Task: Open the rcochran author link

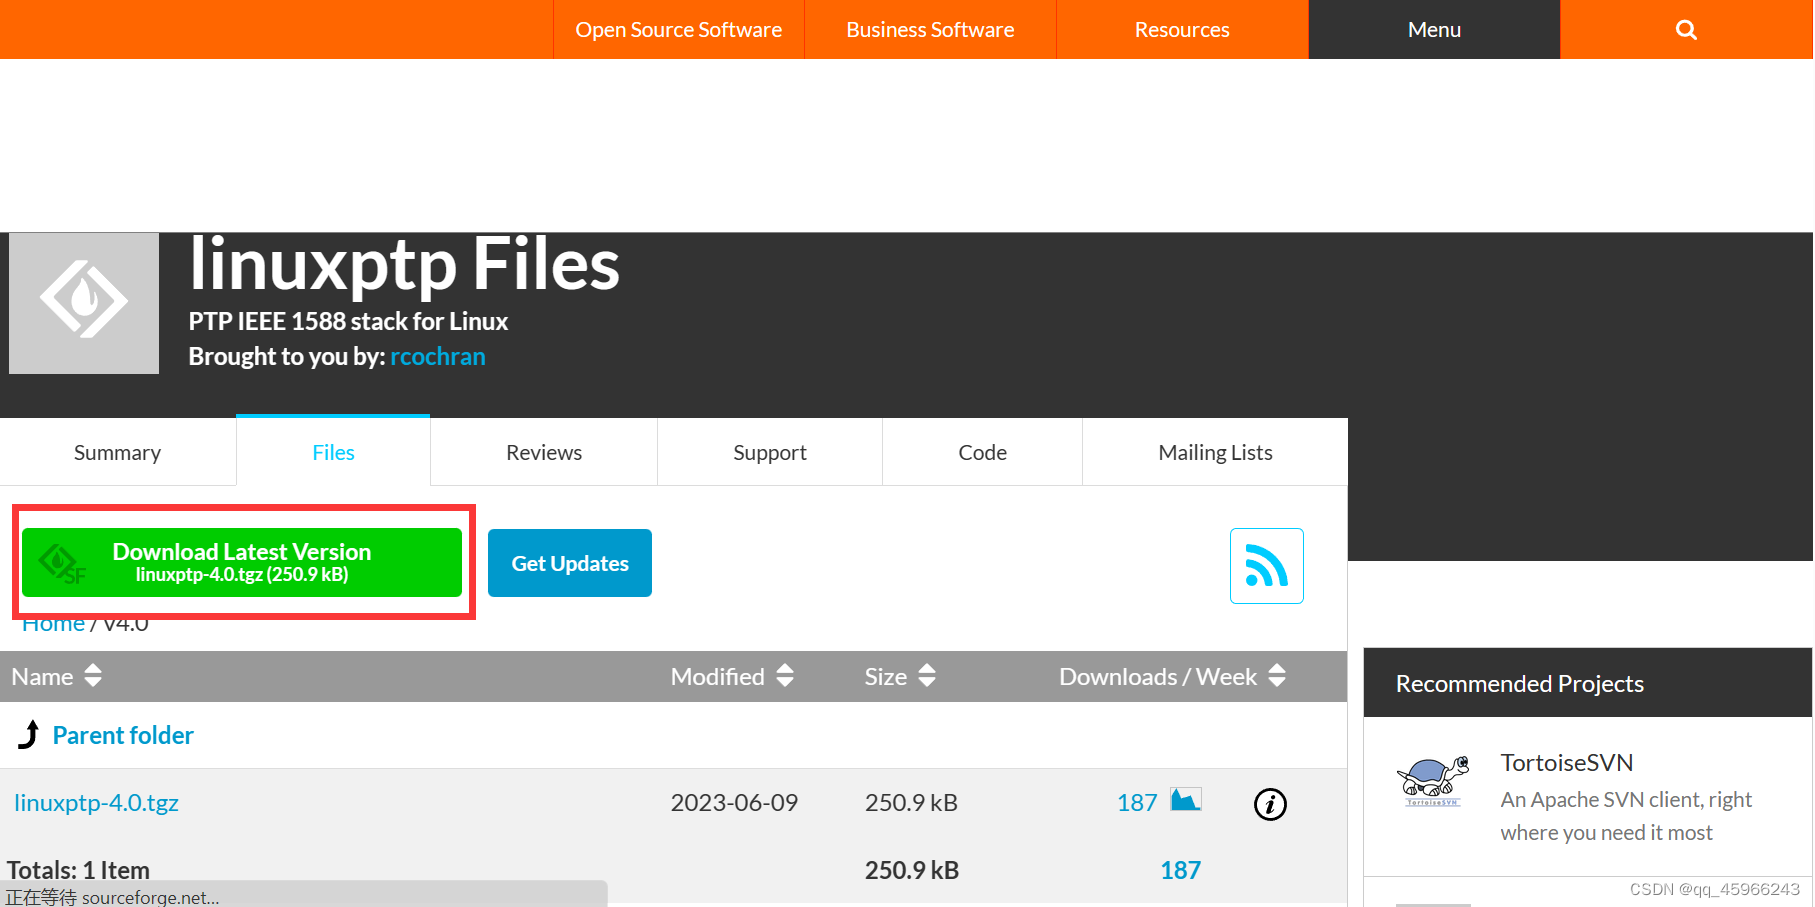Action: point(438,356)
